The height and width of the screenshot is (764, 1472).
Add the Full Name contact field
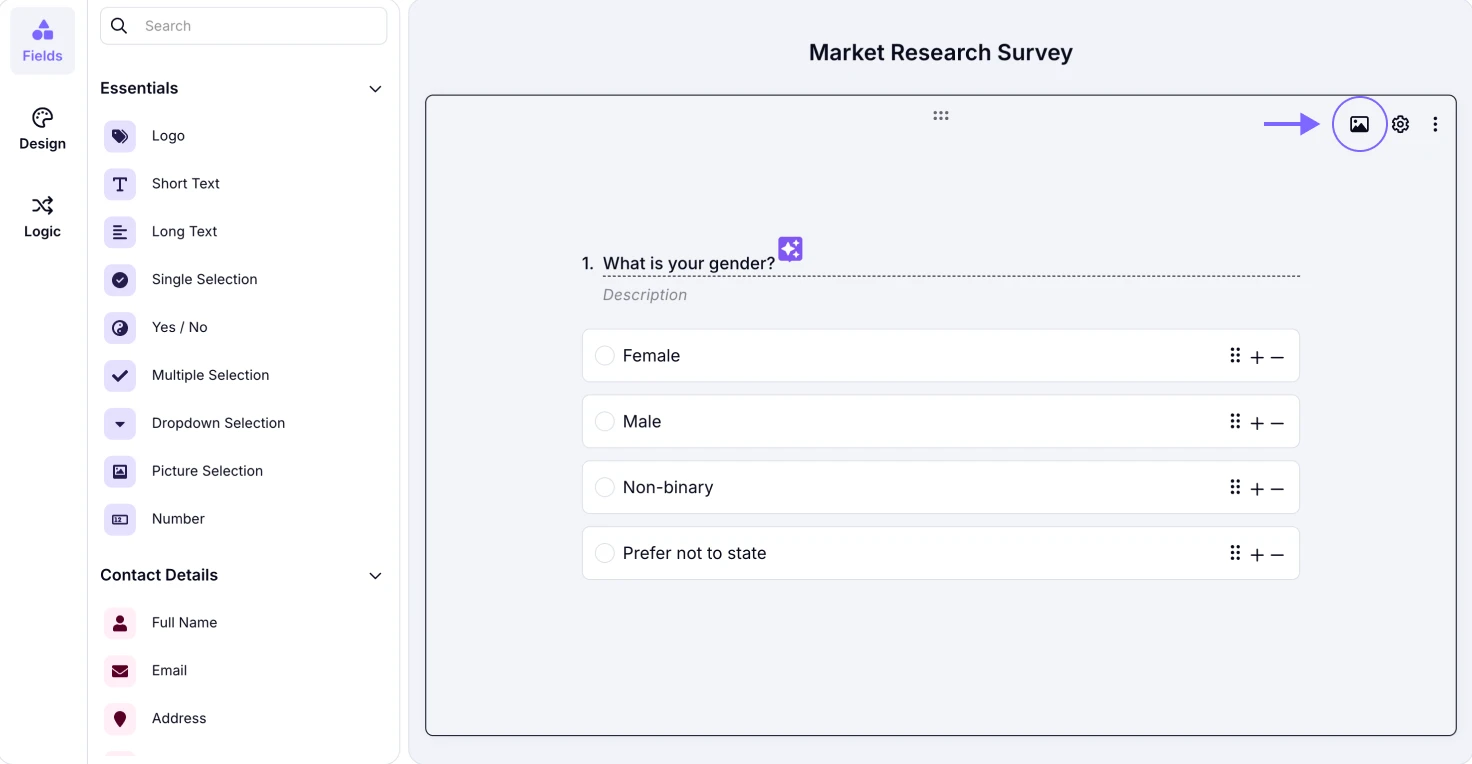point(184,623)
